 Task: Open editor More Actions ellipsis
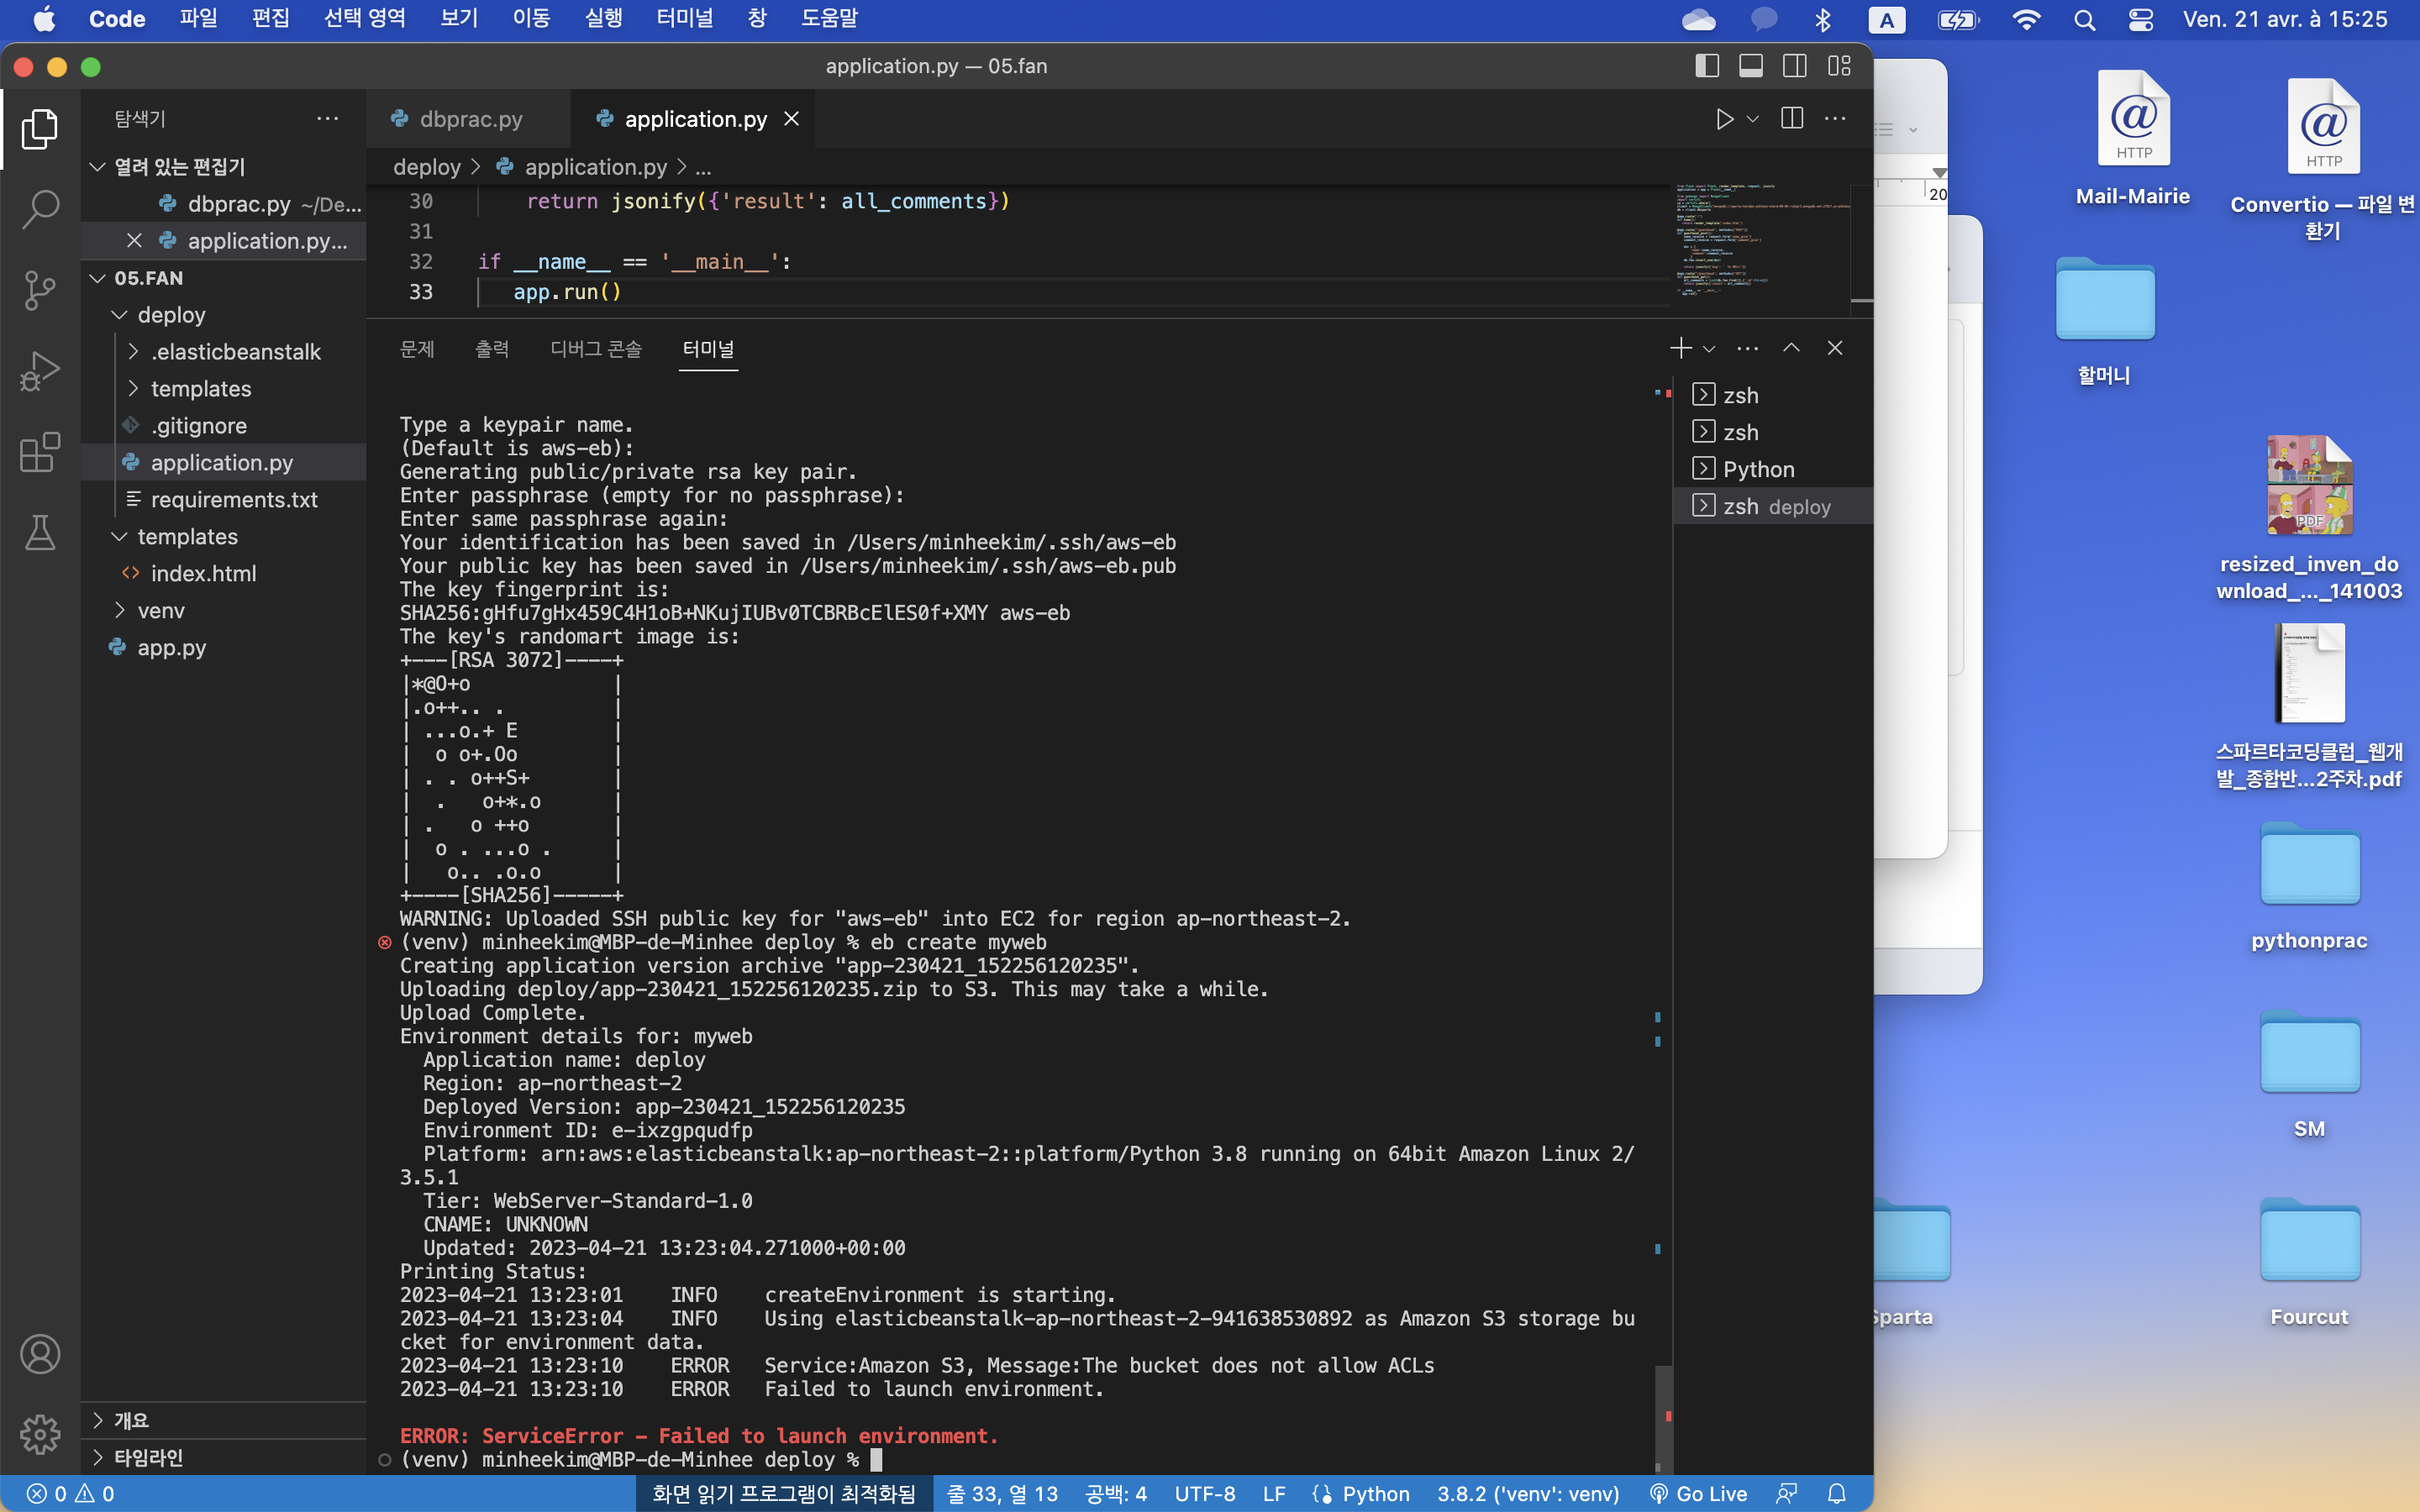[x=1836, y=119]
